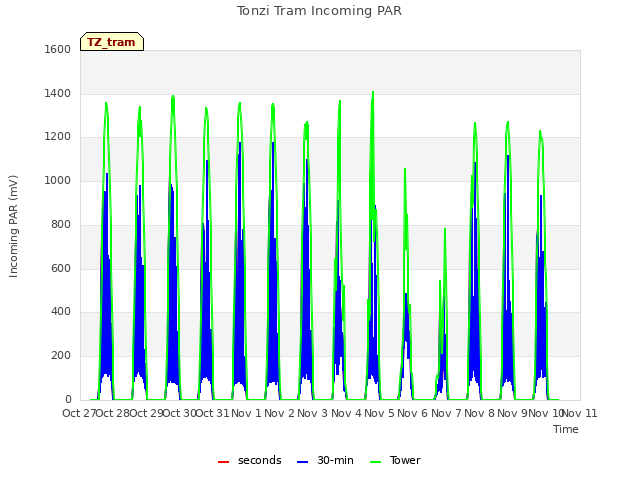The height and width of the screenshot is (480, 640).
Task: Click the 'Time' x-axis label
Action: coord(566,429)
